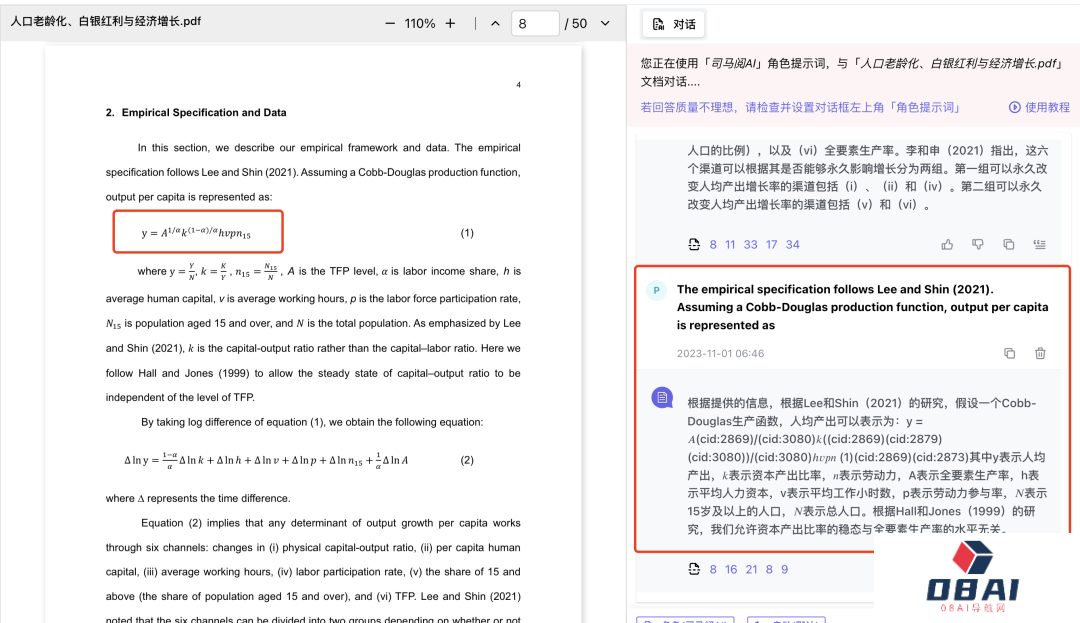
Task: Click the purple AI response avatar icon
Action: tap(661, 398)
